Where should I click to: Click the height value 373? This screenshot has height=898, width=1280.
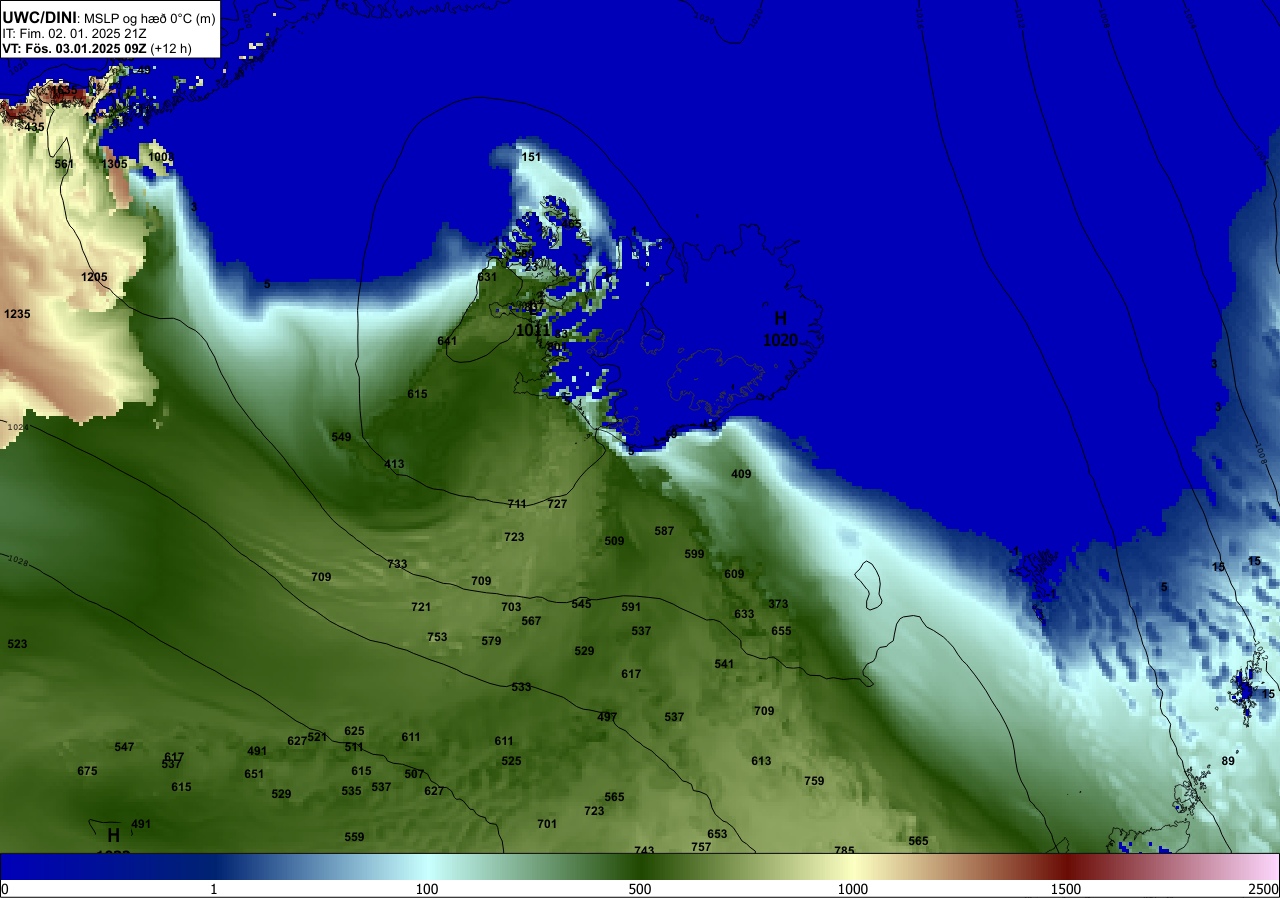point(779,604)
